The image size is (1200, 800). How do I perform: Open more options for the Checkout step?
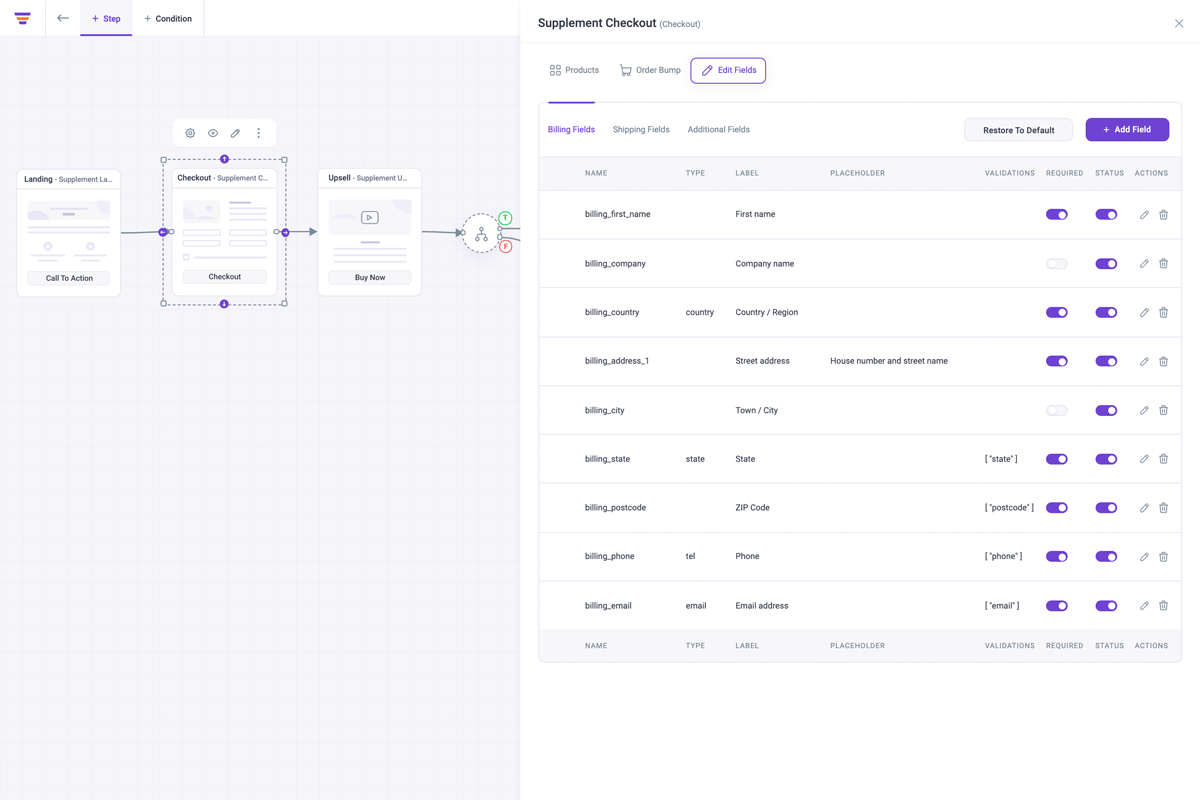(x=259, y=133)
